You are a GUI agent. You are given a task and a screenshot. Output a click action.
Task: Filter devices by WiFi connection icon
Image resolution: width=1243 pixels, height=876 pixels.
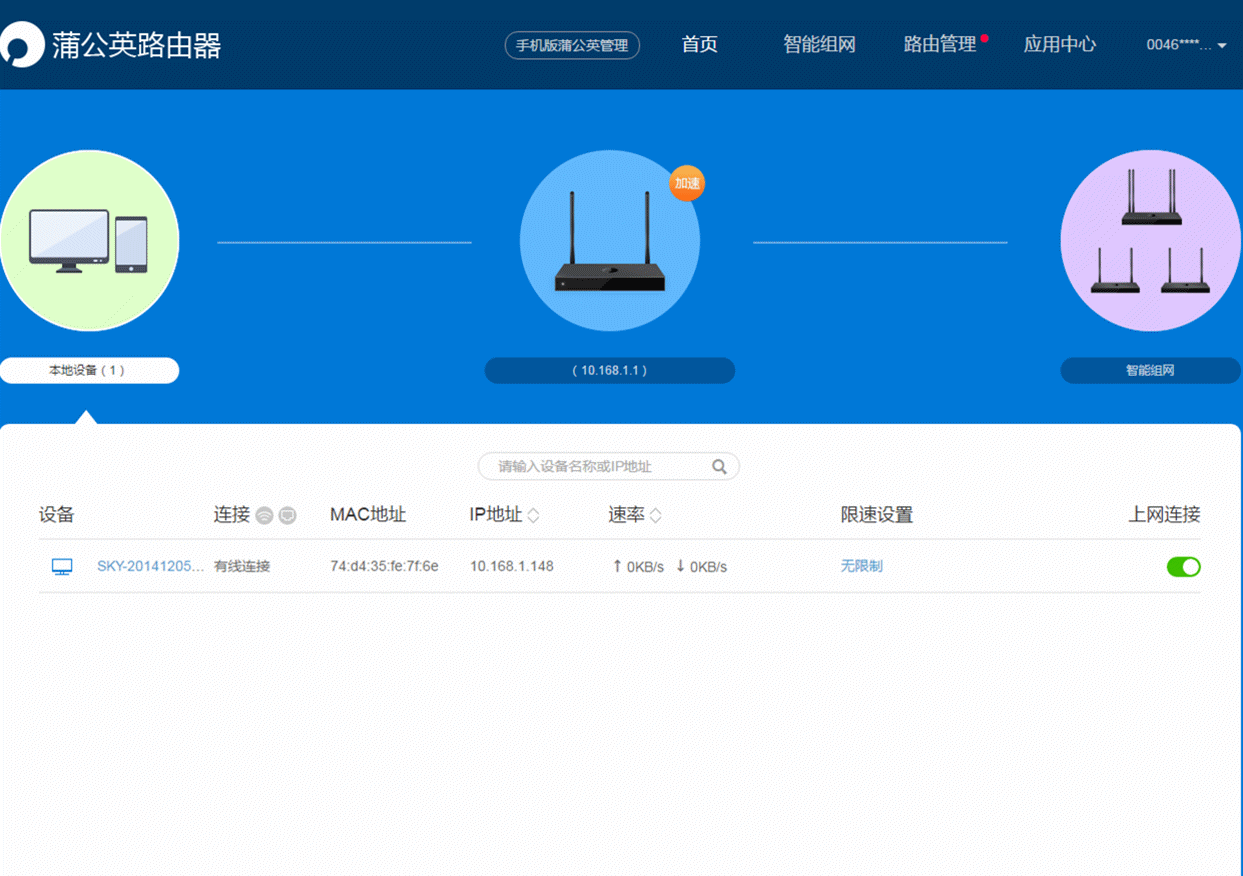pos(264,514)
